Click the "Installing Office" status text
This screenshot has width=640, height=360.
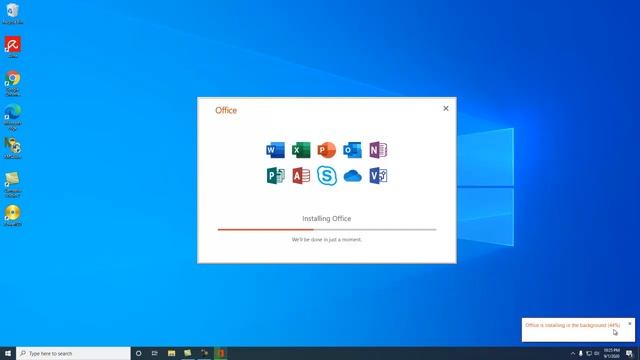click(327, 218)
